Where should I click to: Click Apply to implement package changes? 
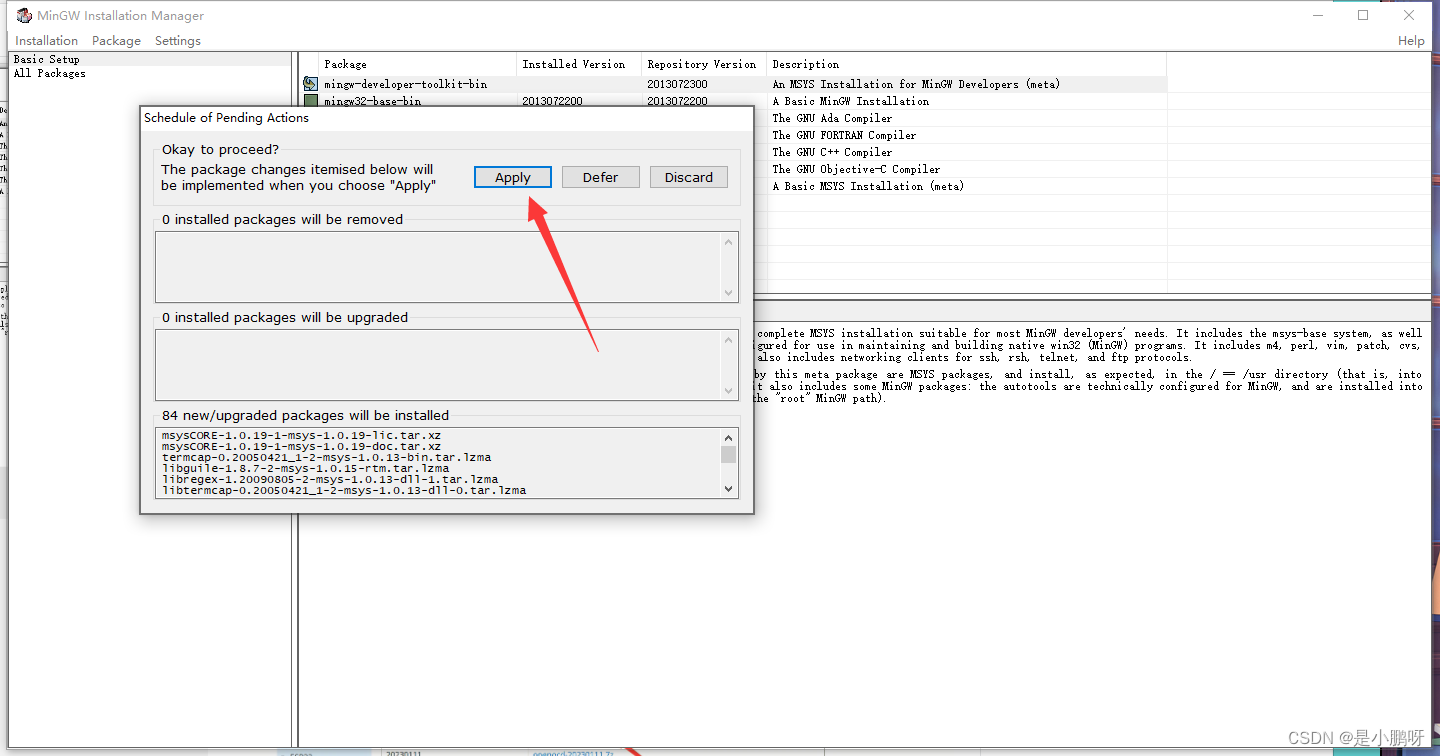pyautogui.click(x=513, y=177)
